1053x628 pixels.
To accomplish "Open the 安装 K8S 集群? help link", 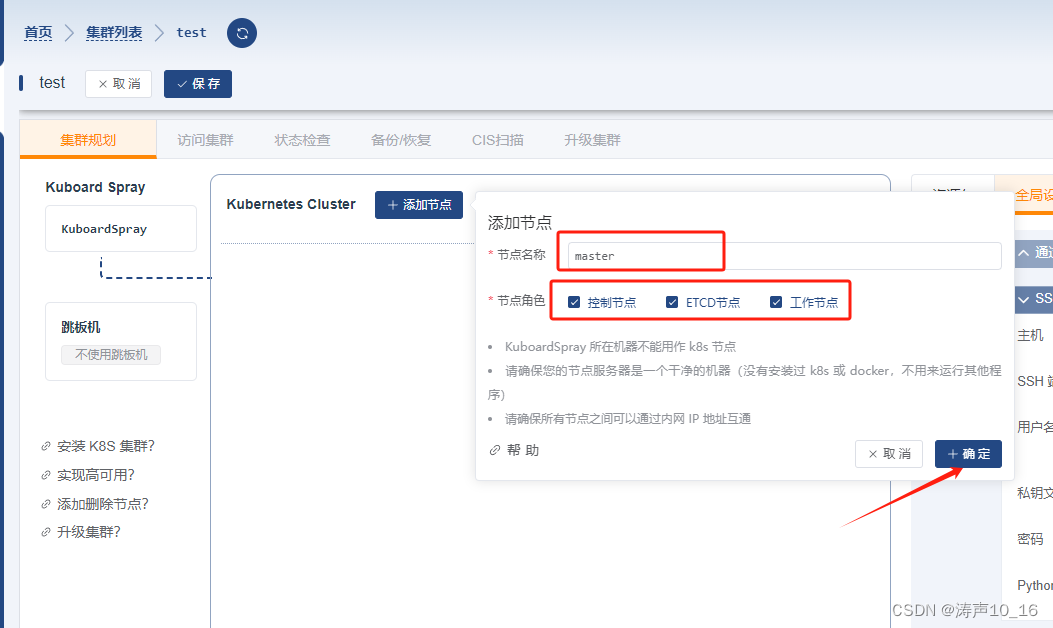I will coord(106,446).
